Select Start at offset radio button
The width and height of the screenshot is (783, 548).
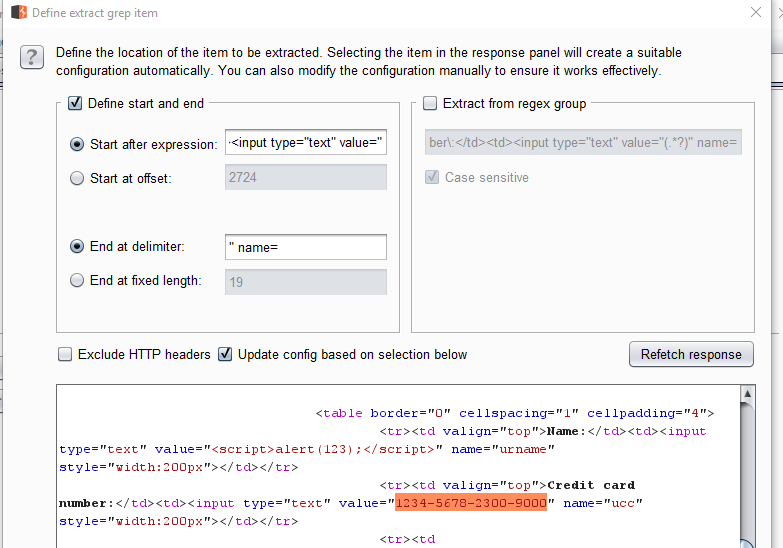(77, 178)
